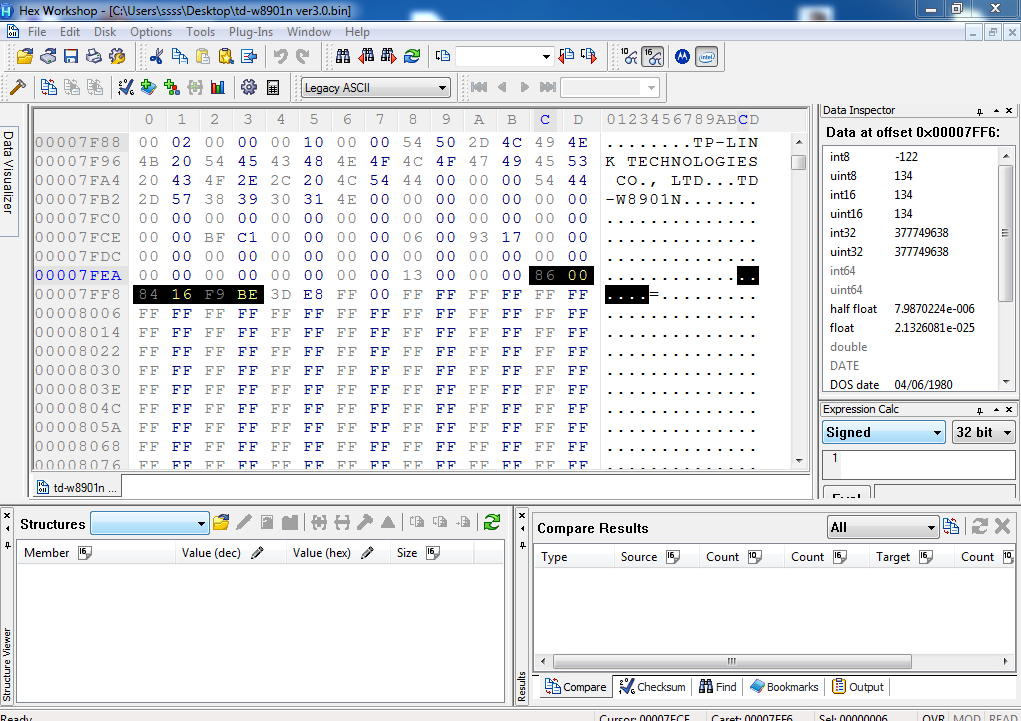Open the Goto offset dropdown in toolbar
The height and width of the screenshot is (721, 1021).
pyautogui.click(x=546, y=57)
